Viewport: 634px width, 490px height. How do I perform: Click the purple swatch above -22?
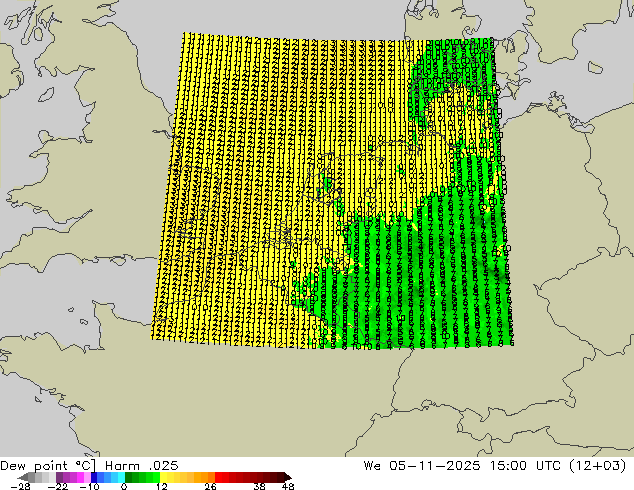59,477
